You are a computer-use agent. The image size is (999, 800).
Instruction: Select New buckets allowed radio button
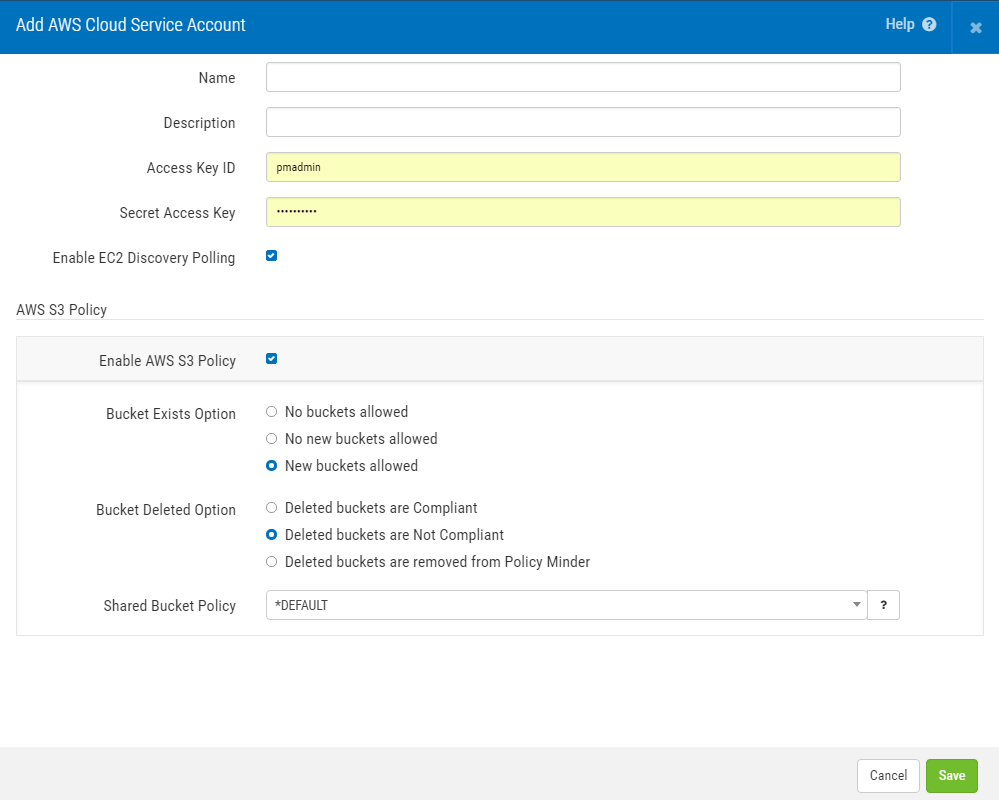[271, 466]
